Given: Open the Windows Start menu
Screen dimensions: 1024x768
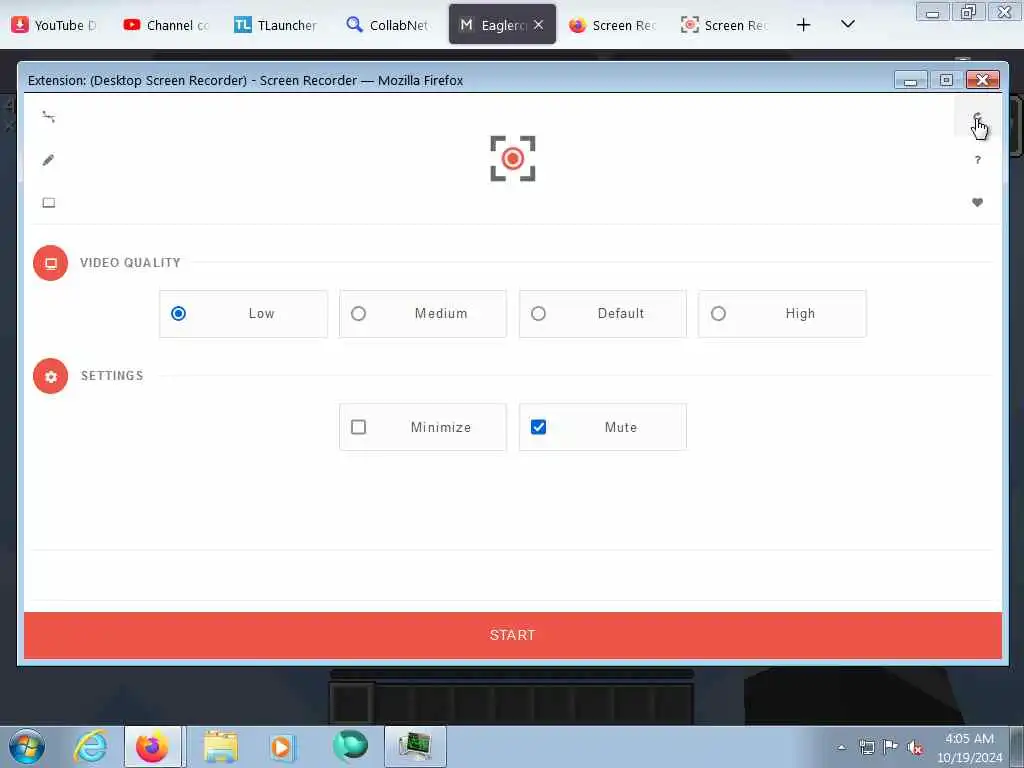Looking at the screenshot, I should [x=27, y=746].
